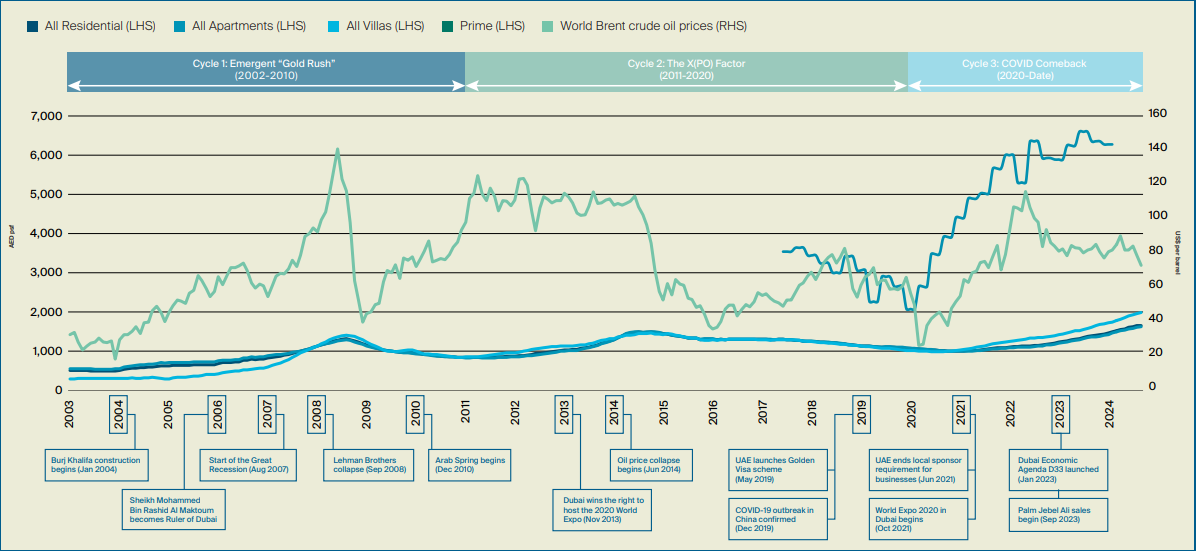Click the 2,000 left axis value

tap(48, 312)
